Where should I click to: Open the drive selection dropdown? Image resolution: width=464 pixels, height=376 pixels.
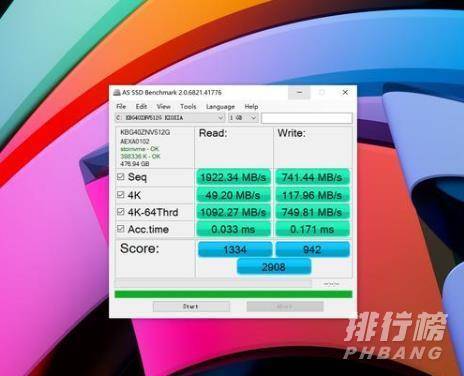click(x=170, y=118)
